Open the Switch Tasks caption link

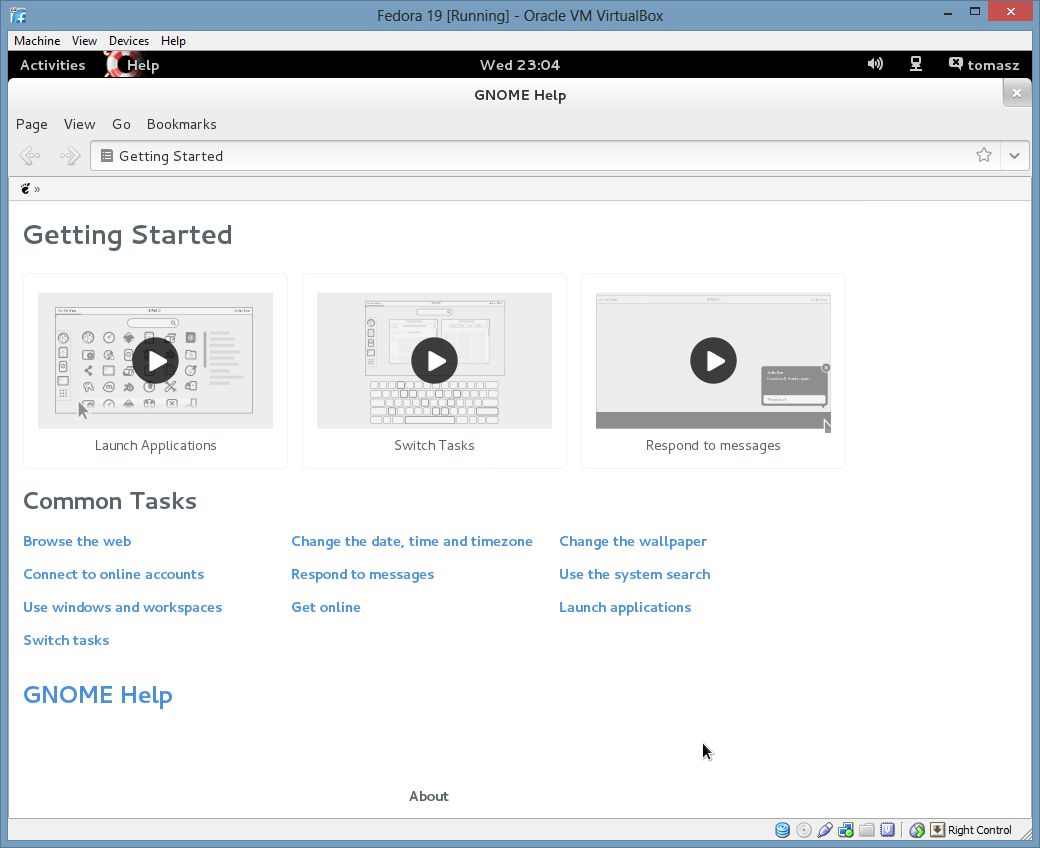pos(434,446)
